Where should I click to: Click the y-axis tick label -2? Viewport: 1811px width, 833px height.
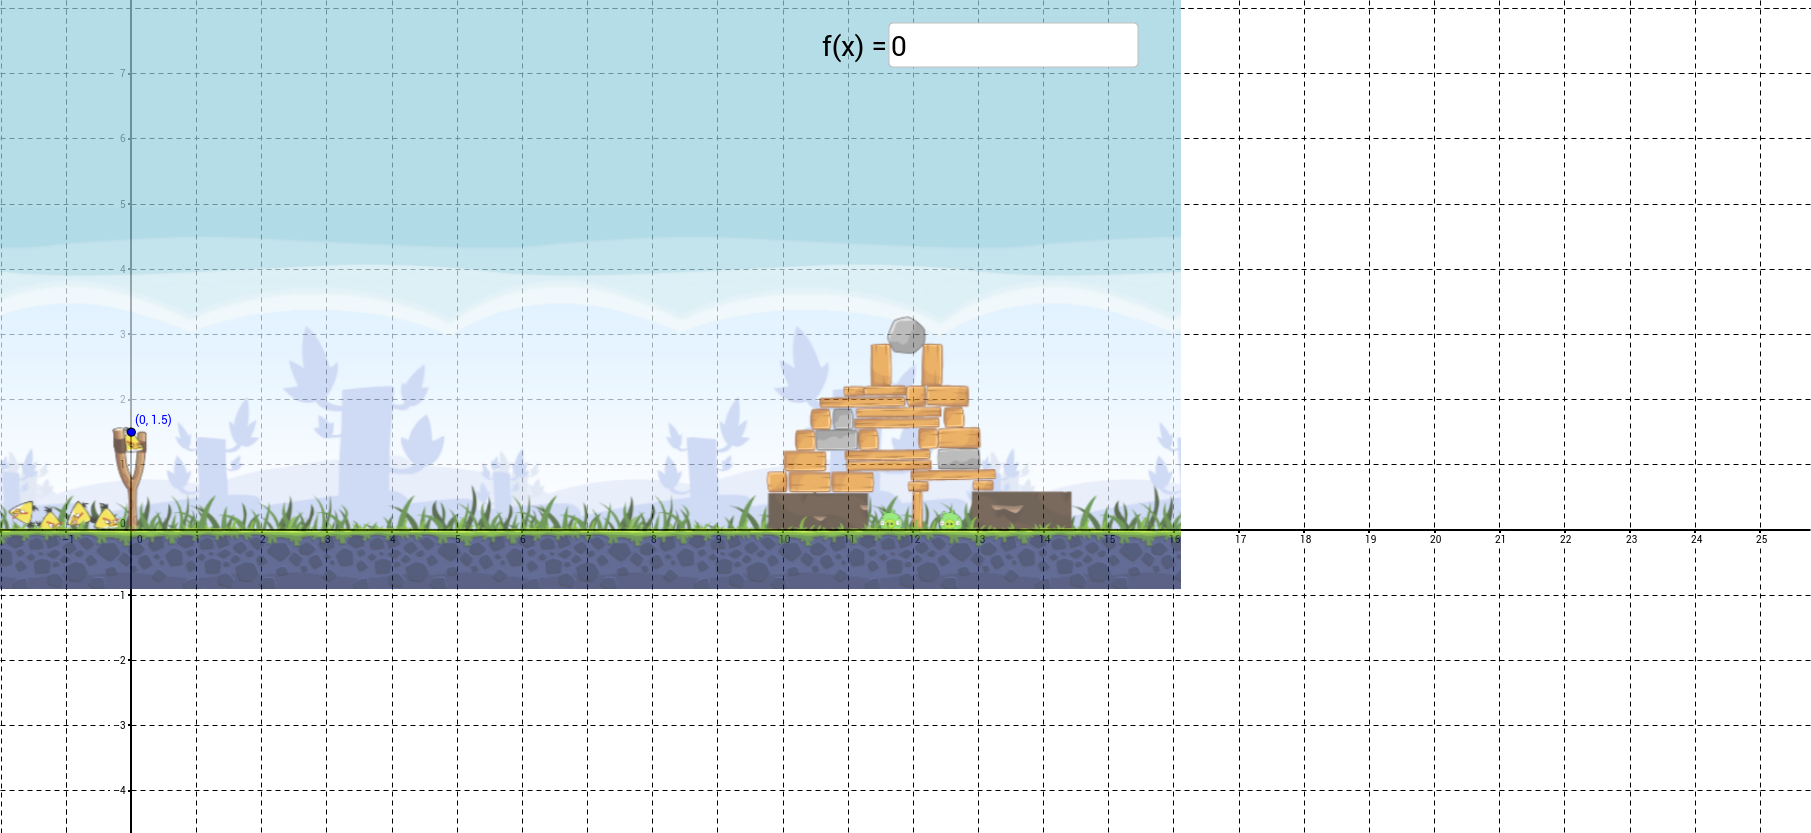pos(121,660)
